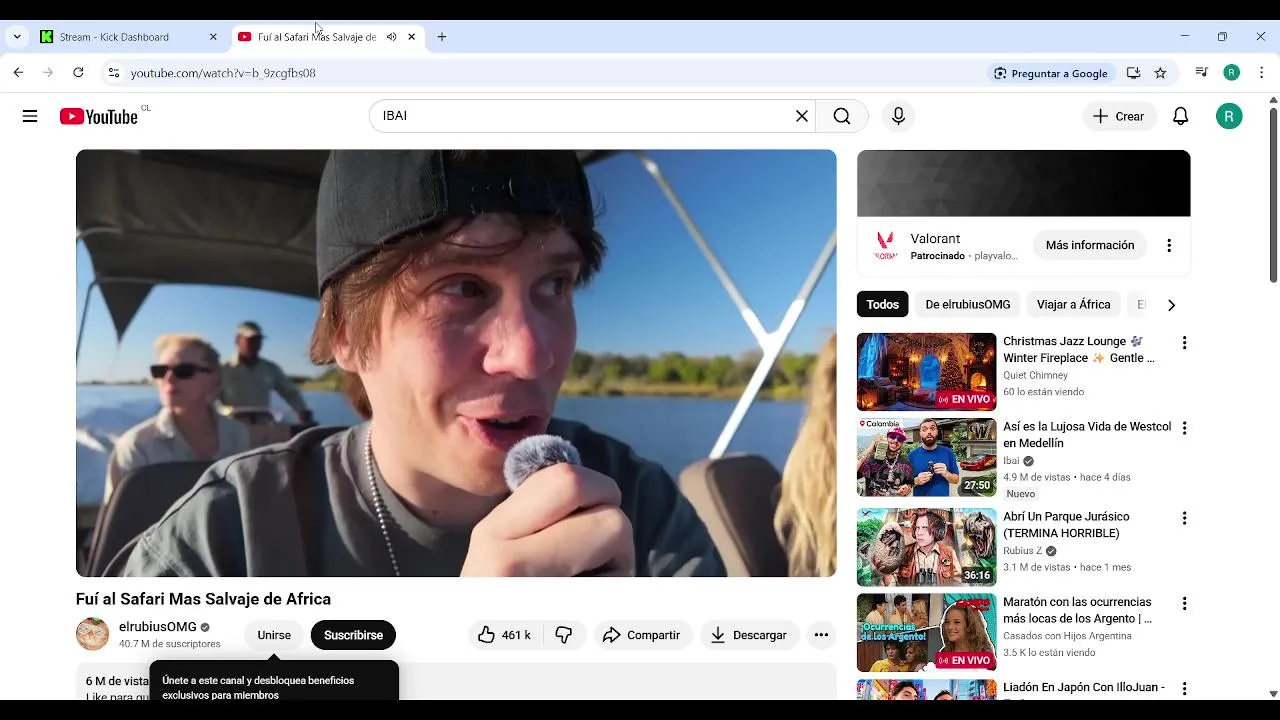The height and width of the screenshot is (720, 1280).
Task: Click the video player to pause
Action: point(456,363)
